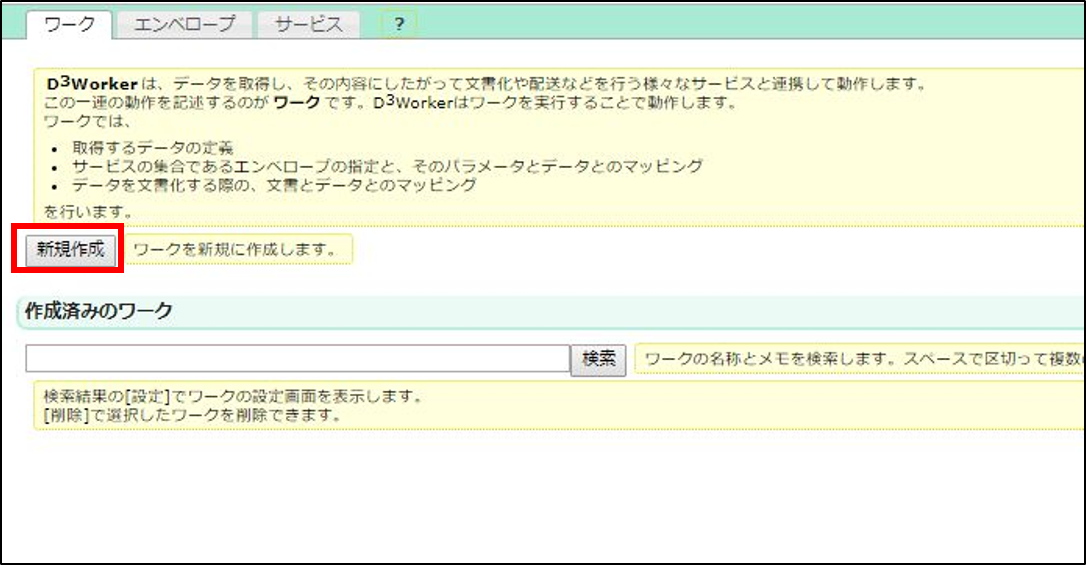Switch to the エンベロープ tab
The width and height of the screenshot is (1086, 565).
(x=184, y=25)
